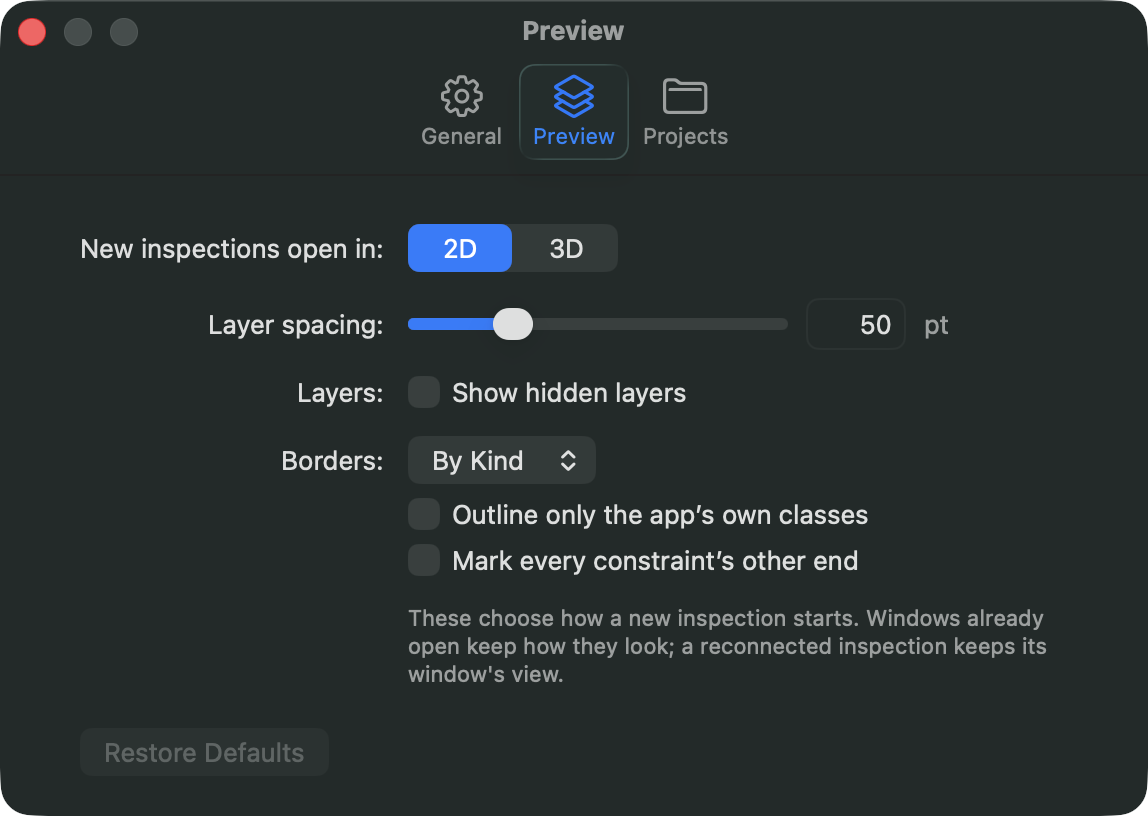Close the Preview settings window
Viewport: 1148px width, 816px height.
[32, 32]
